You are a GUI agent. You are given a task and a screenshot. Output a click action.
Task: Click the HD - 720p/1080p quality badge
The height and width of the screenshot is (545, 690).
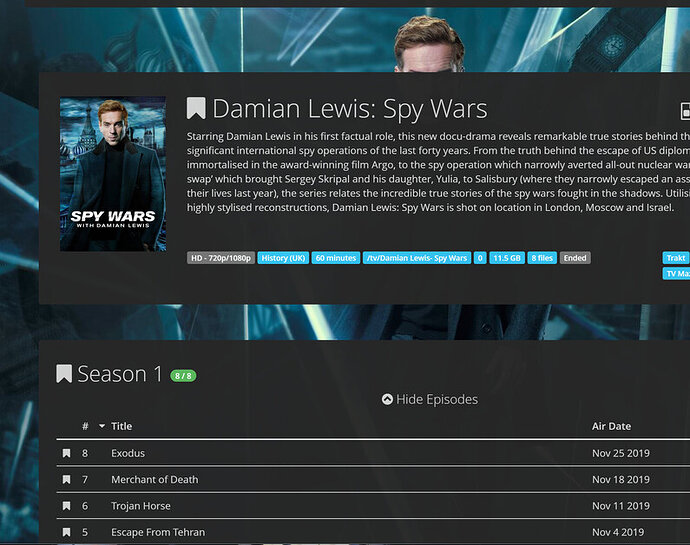click(221, 258)
